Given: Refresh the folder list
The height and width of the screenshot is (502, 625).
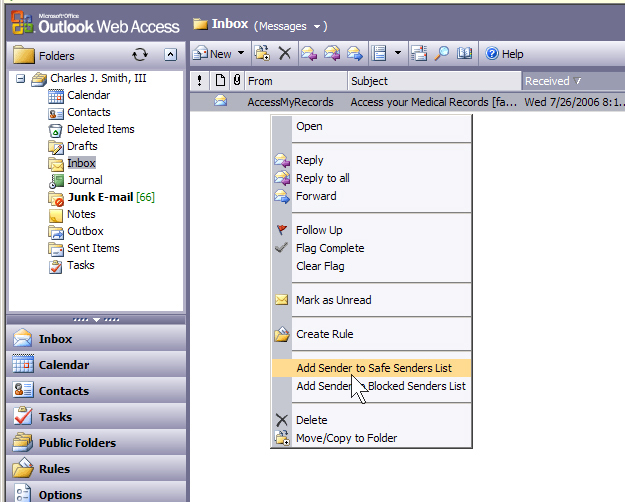Looking at the screenshot, I should click(x=140, y=55).
